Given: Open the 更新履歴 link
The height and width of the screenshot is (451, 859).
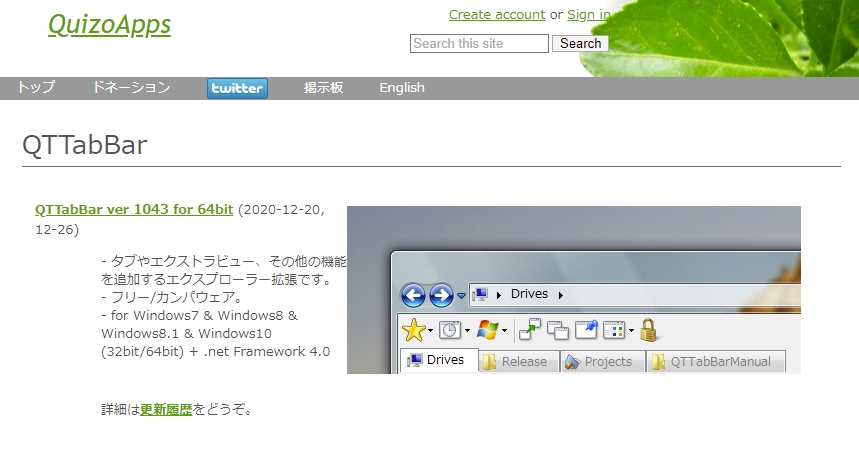Looking at the screenshot, I should (x=166, y=409).
